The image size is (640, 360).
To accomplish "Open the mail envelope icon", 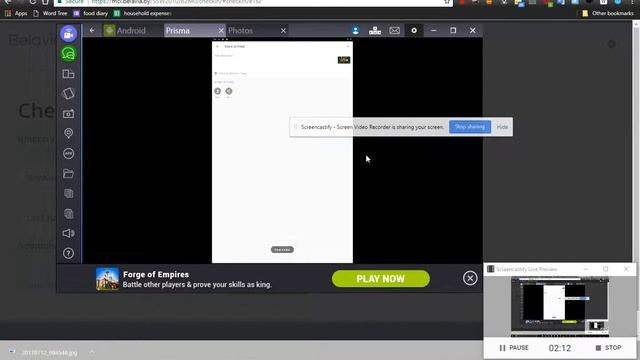I will pyautogui.click(x=394, y=31).
